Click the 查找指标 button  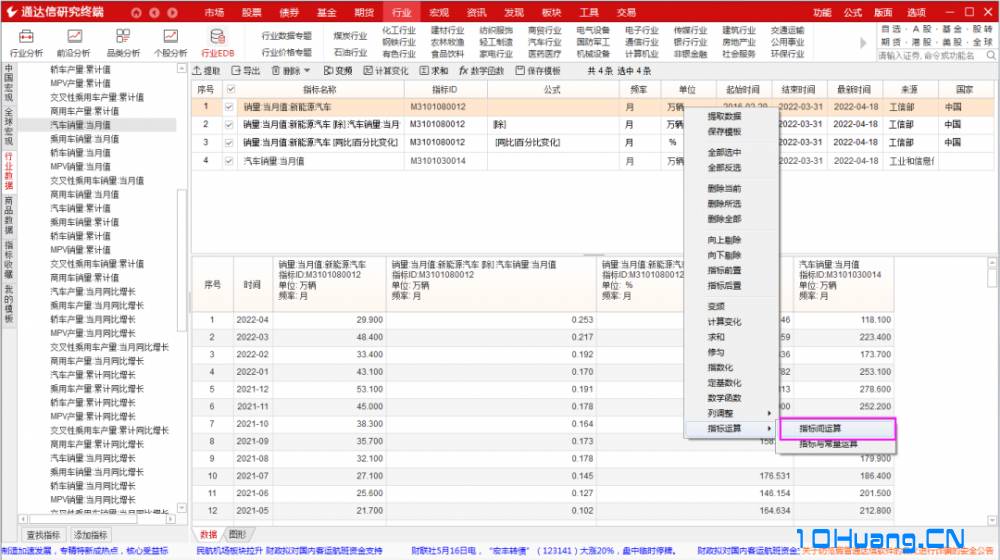(x=43, y=534)
